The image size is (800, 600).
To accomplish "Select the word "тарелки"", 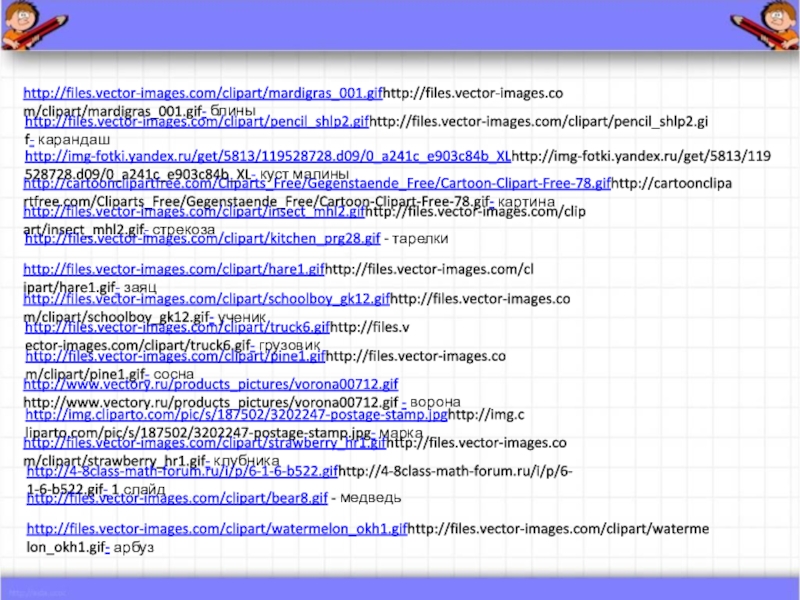I will pyautogui.click(x=420, y=238).
